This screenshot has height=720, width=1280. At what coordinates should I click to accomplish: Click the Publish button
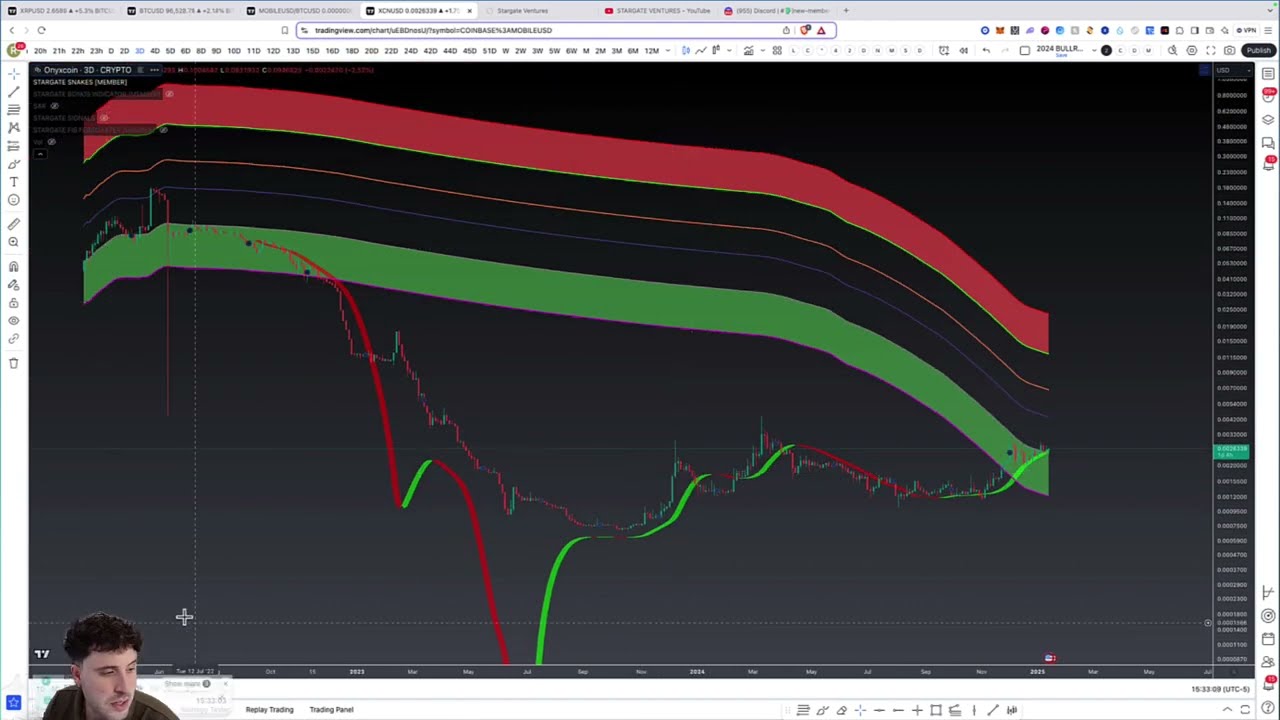1257,50
